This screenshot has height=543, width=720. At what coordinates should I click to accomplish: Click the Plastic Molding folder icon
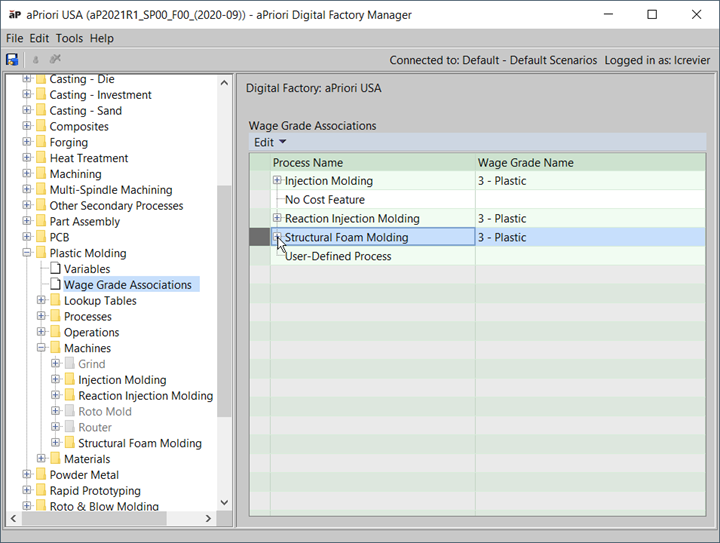pyautogui.click(x=41, y=253)
